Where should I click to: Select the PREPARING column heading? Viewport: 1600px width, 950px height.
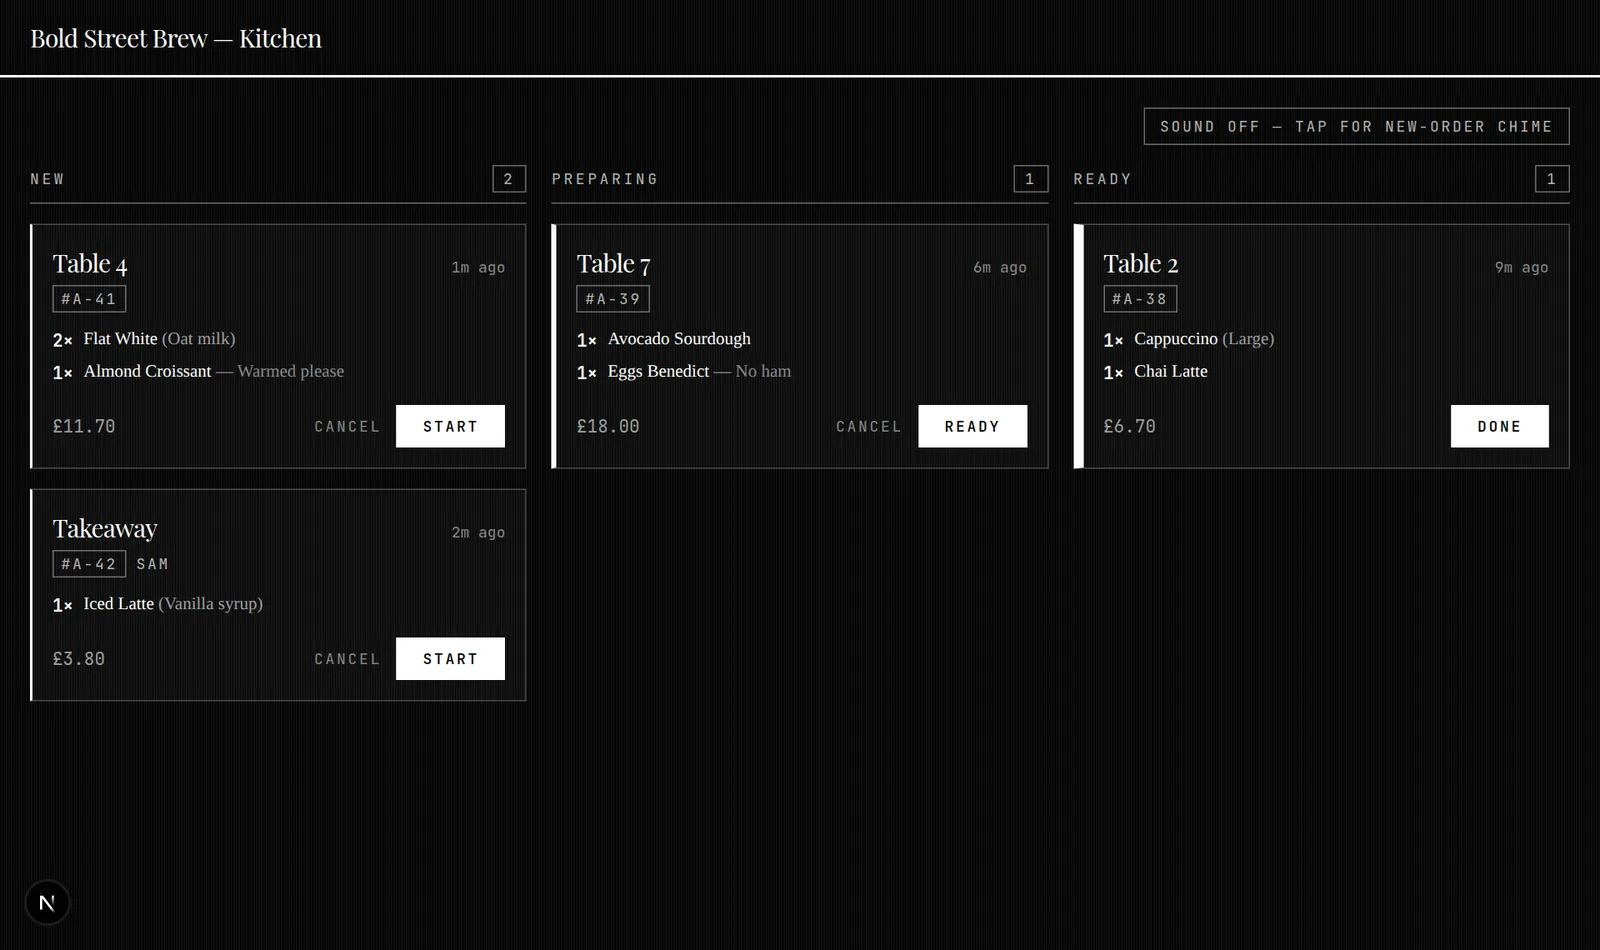[x=605, y=179]
